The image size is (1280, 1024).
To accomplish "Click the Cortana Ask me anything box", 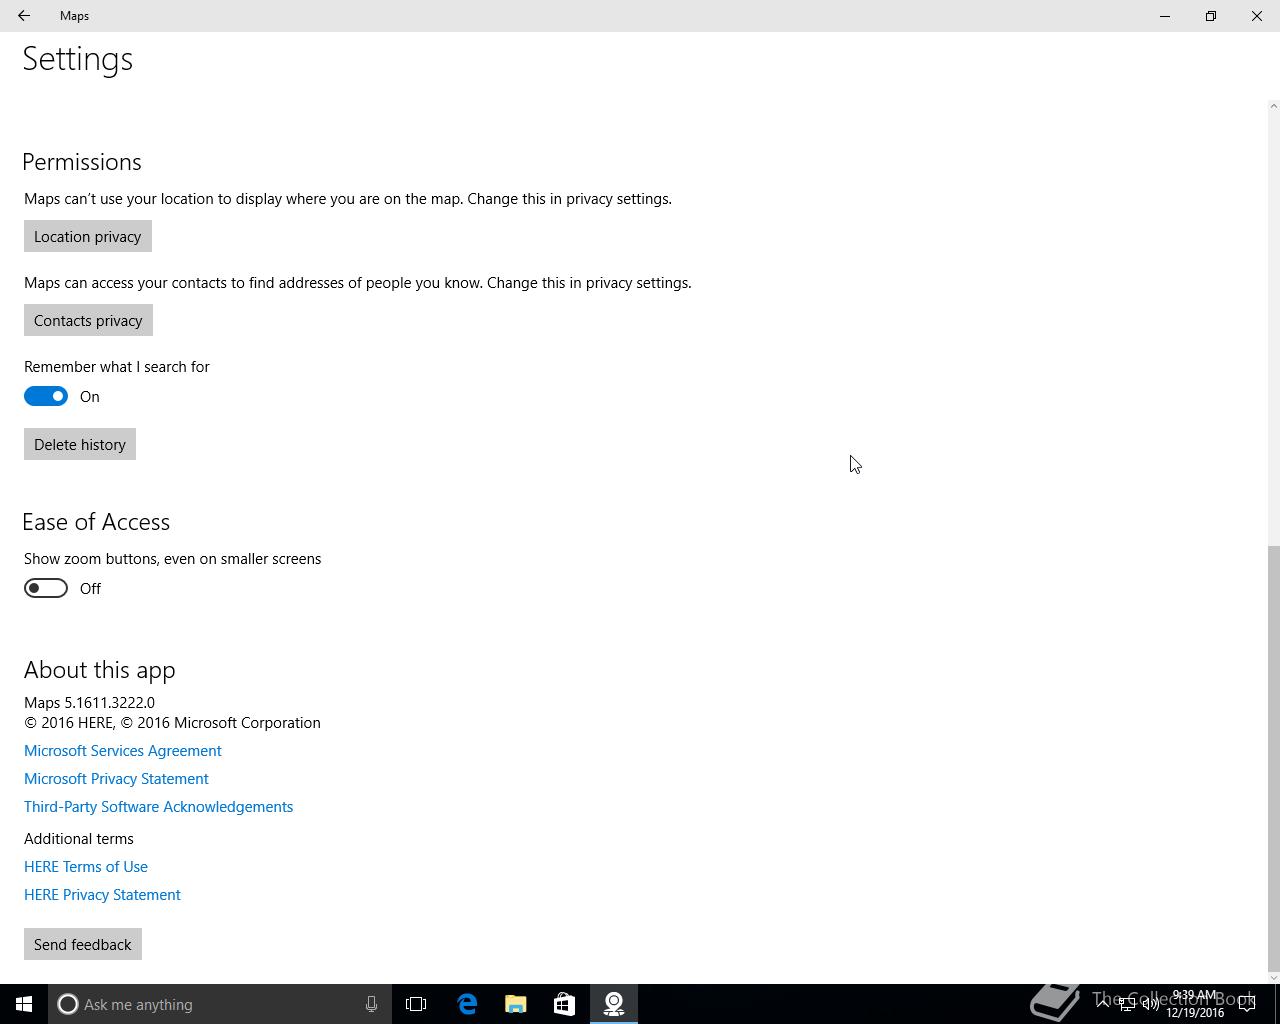I will pos(218,1004).
